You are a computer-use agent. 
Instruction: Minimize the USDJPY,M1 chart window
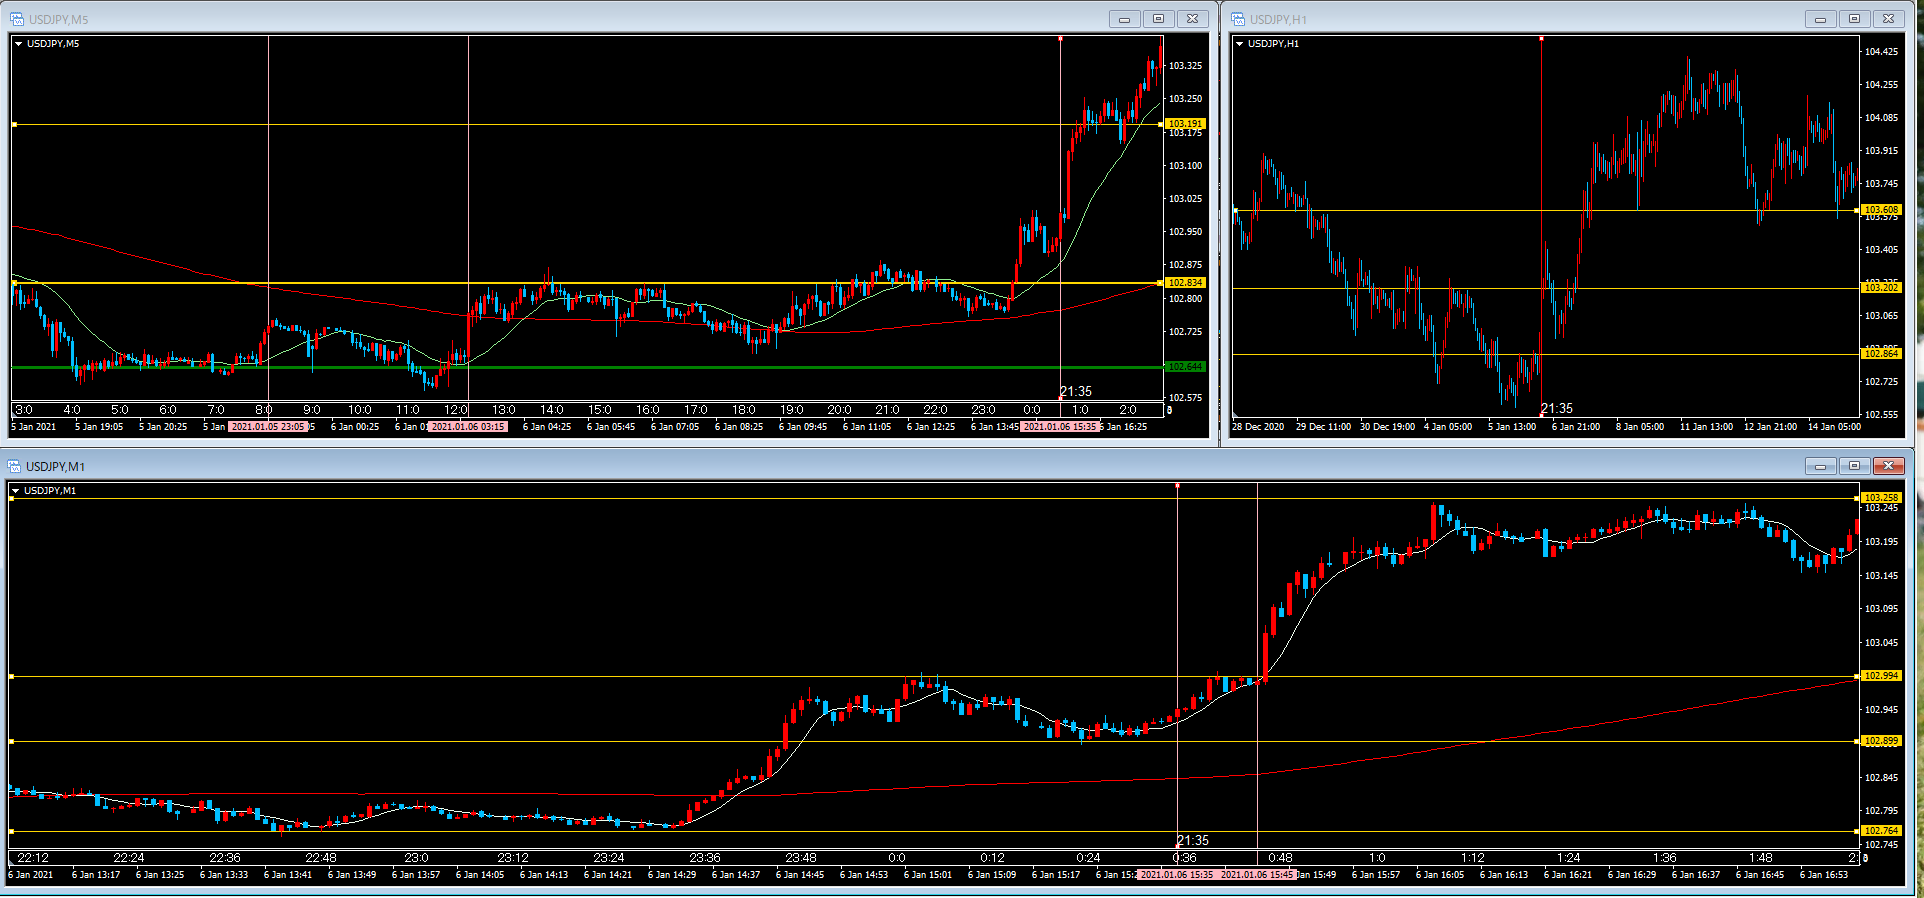(x=1820, y=466)
